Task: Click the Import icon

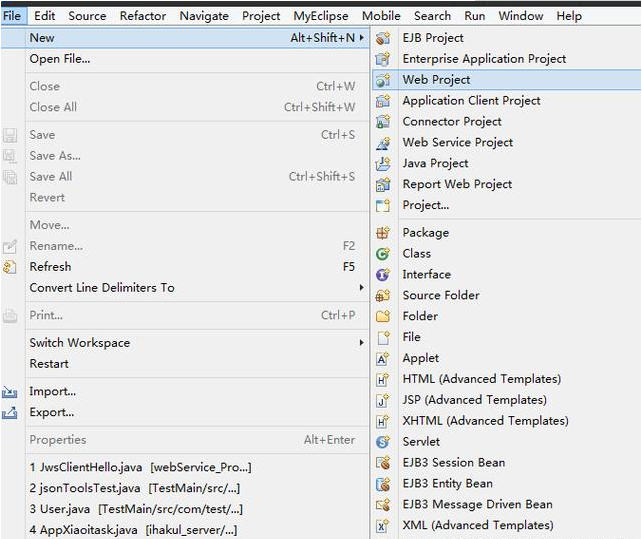Action: (x=10, y=392)
